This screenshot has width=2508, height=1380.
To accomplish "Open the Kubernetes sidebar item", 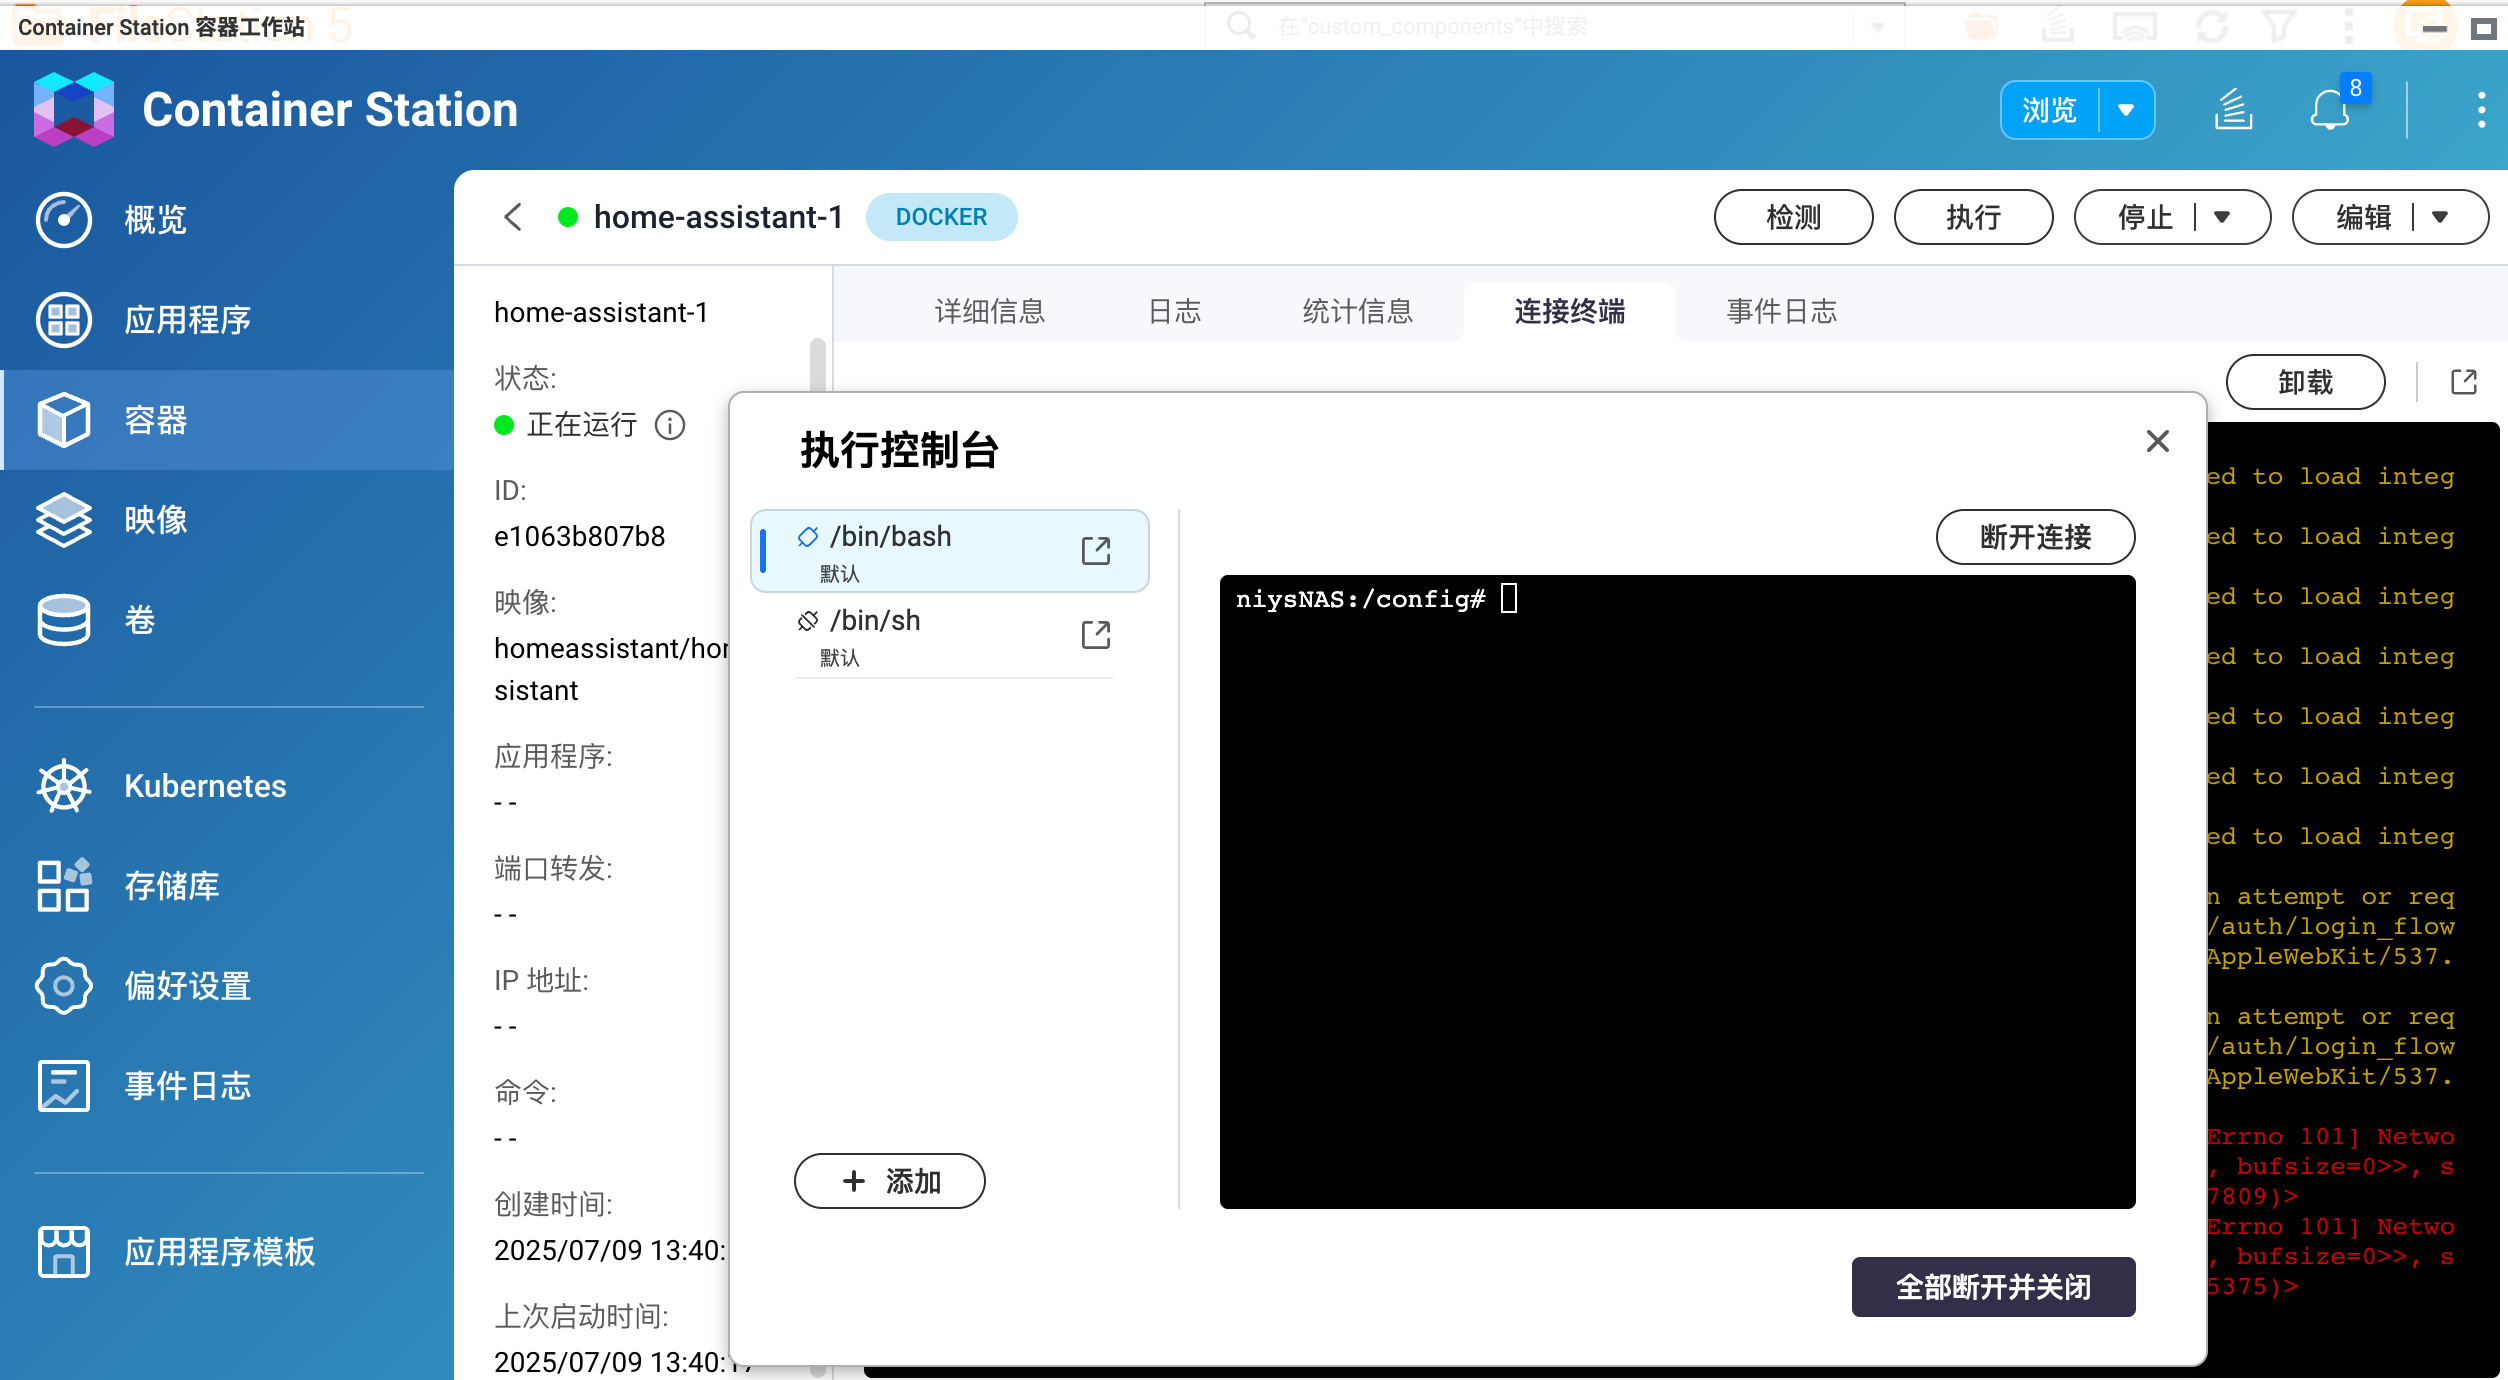I will (x=227, y=786).
